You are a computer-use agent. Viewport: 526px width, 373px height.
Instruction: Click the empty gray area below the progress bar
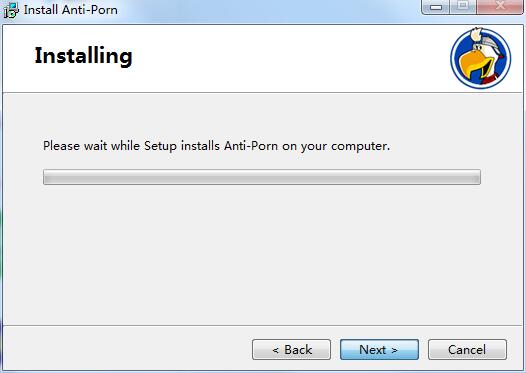pyautogui.click(x=262, y=255)
